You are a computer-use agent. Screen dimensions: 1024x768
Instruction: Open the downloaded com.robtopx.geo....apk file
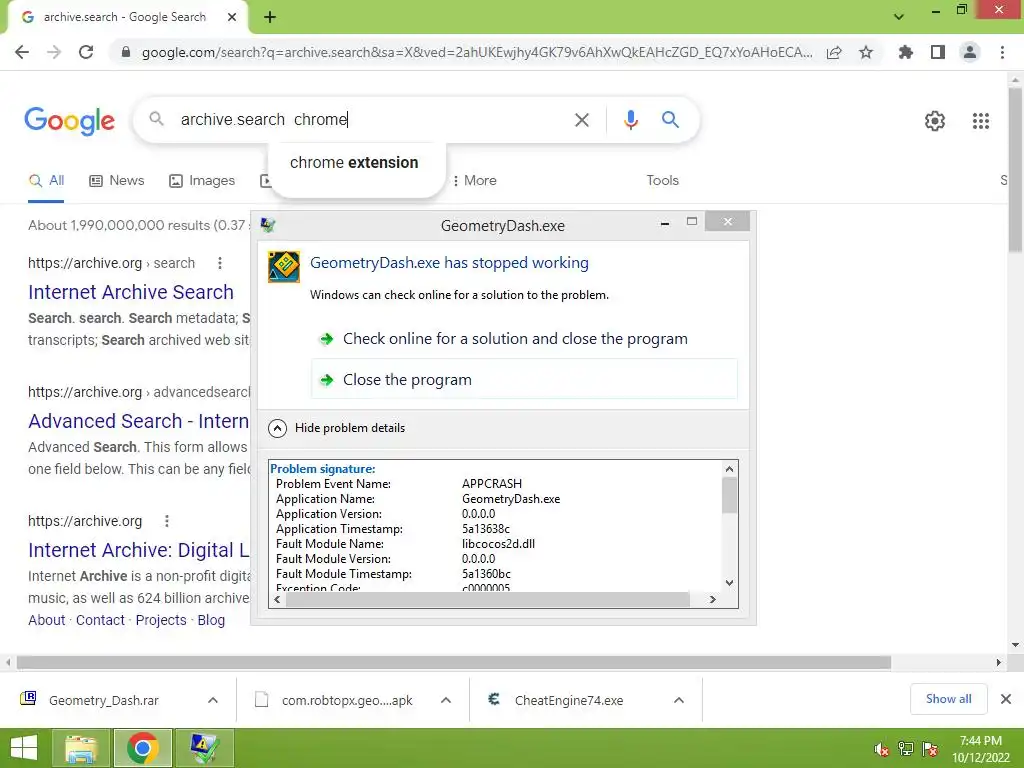[x=347, y=701]
